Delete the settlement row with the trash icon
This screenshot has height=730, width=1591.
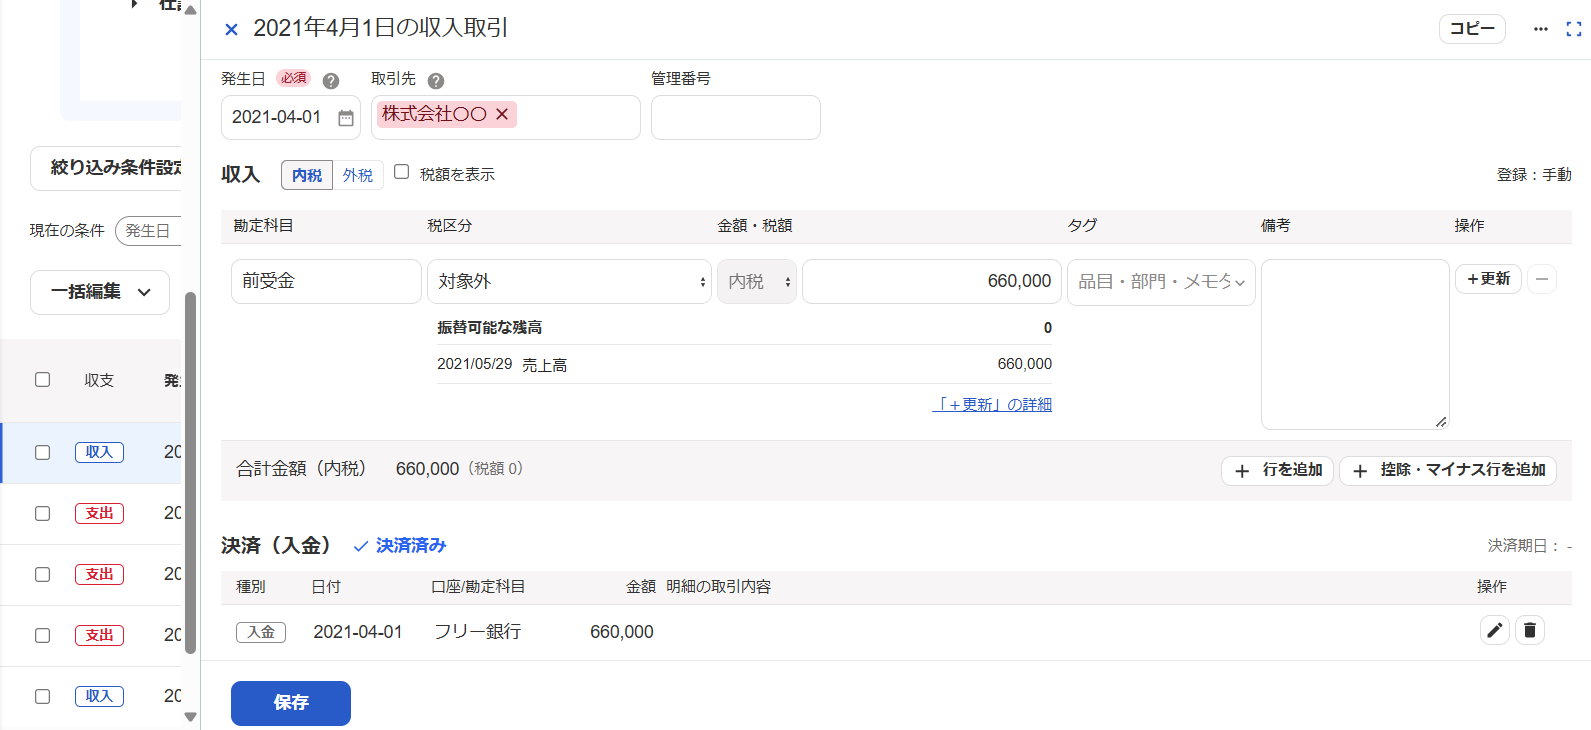pos(1530,630)
